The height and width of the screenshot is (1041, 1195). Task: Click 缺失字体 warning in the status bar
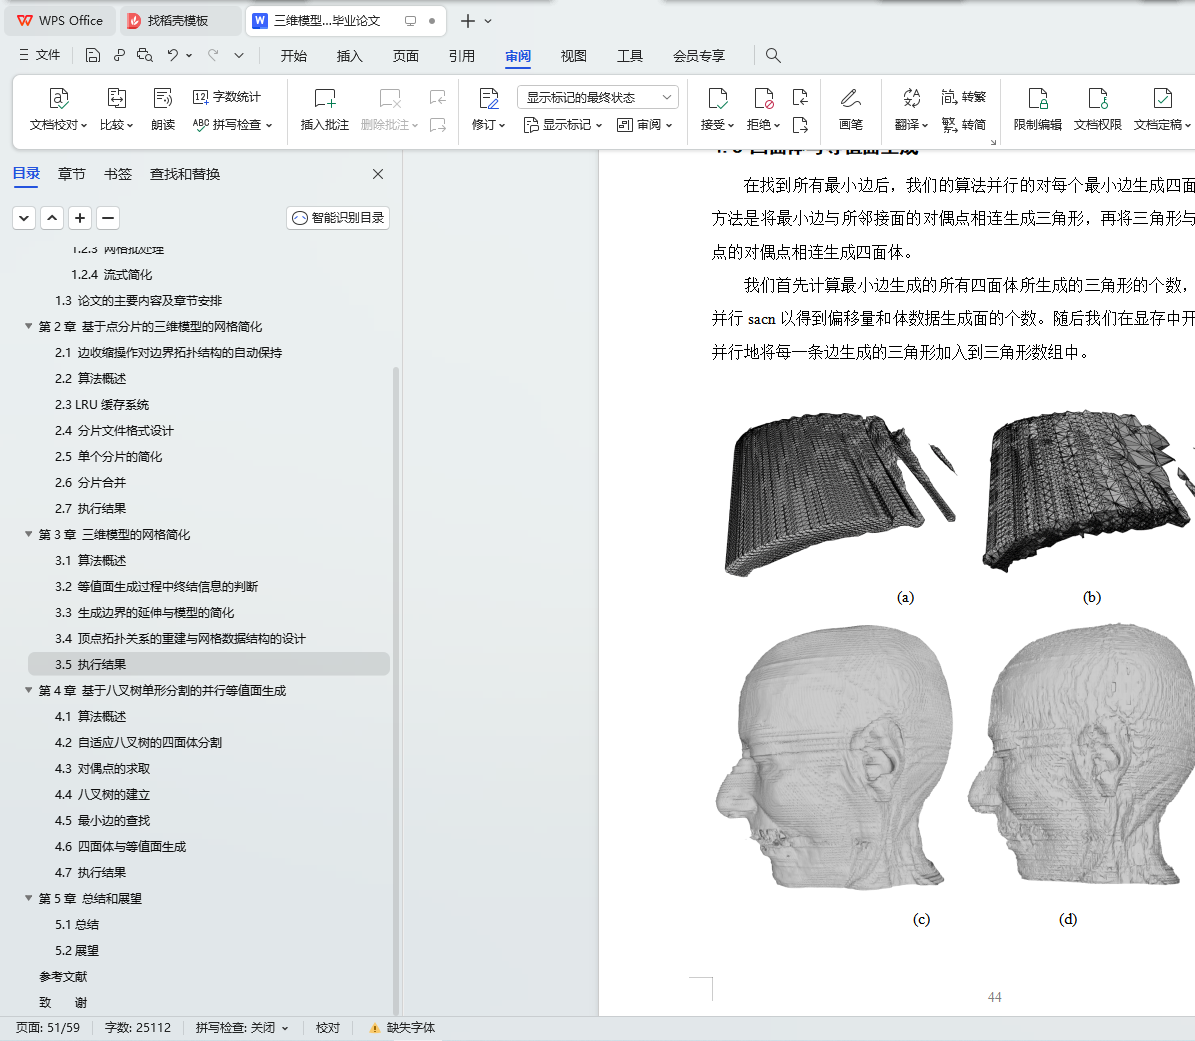click(x=402, y=1028)
